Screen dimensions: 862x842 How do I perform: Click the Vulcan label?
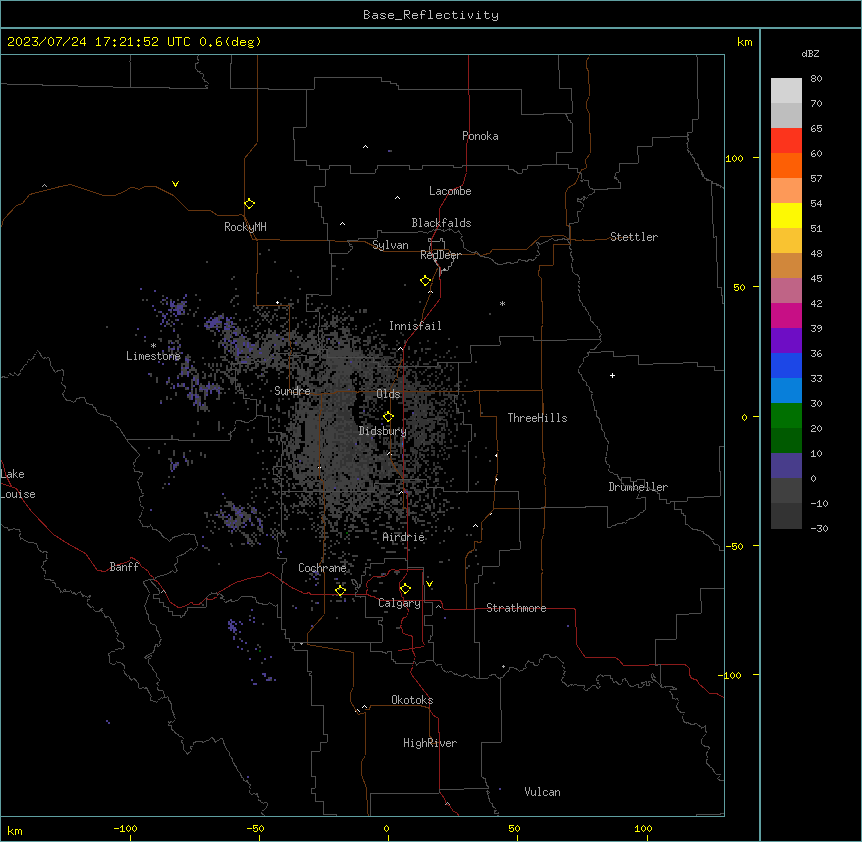pos(543,792)
